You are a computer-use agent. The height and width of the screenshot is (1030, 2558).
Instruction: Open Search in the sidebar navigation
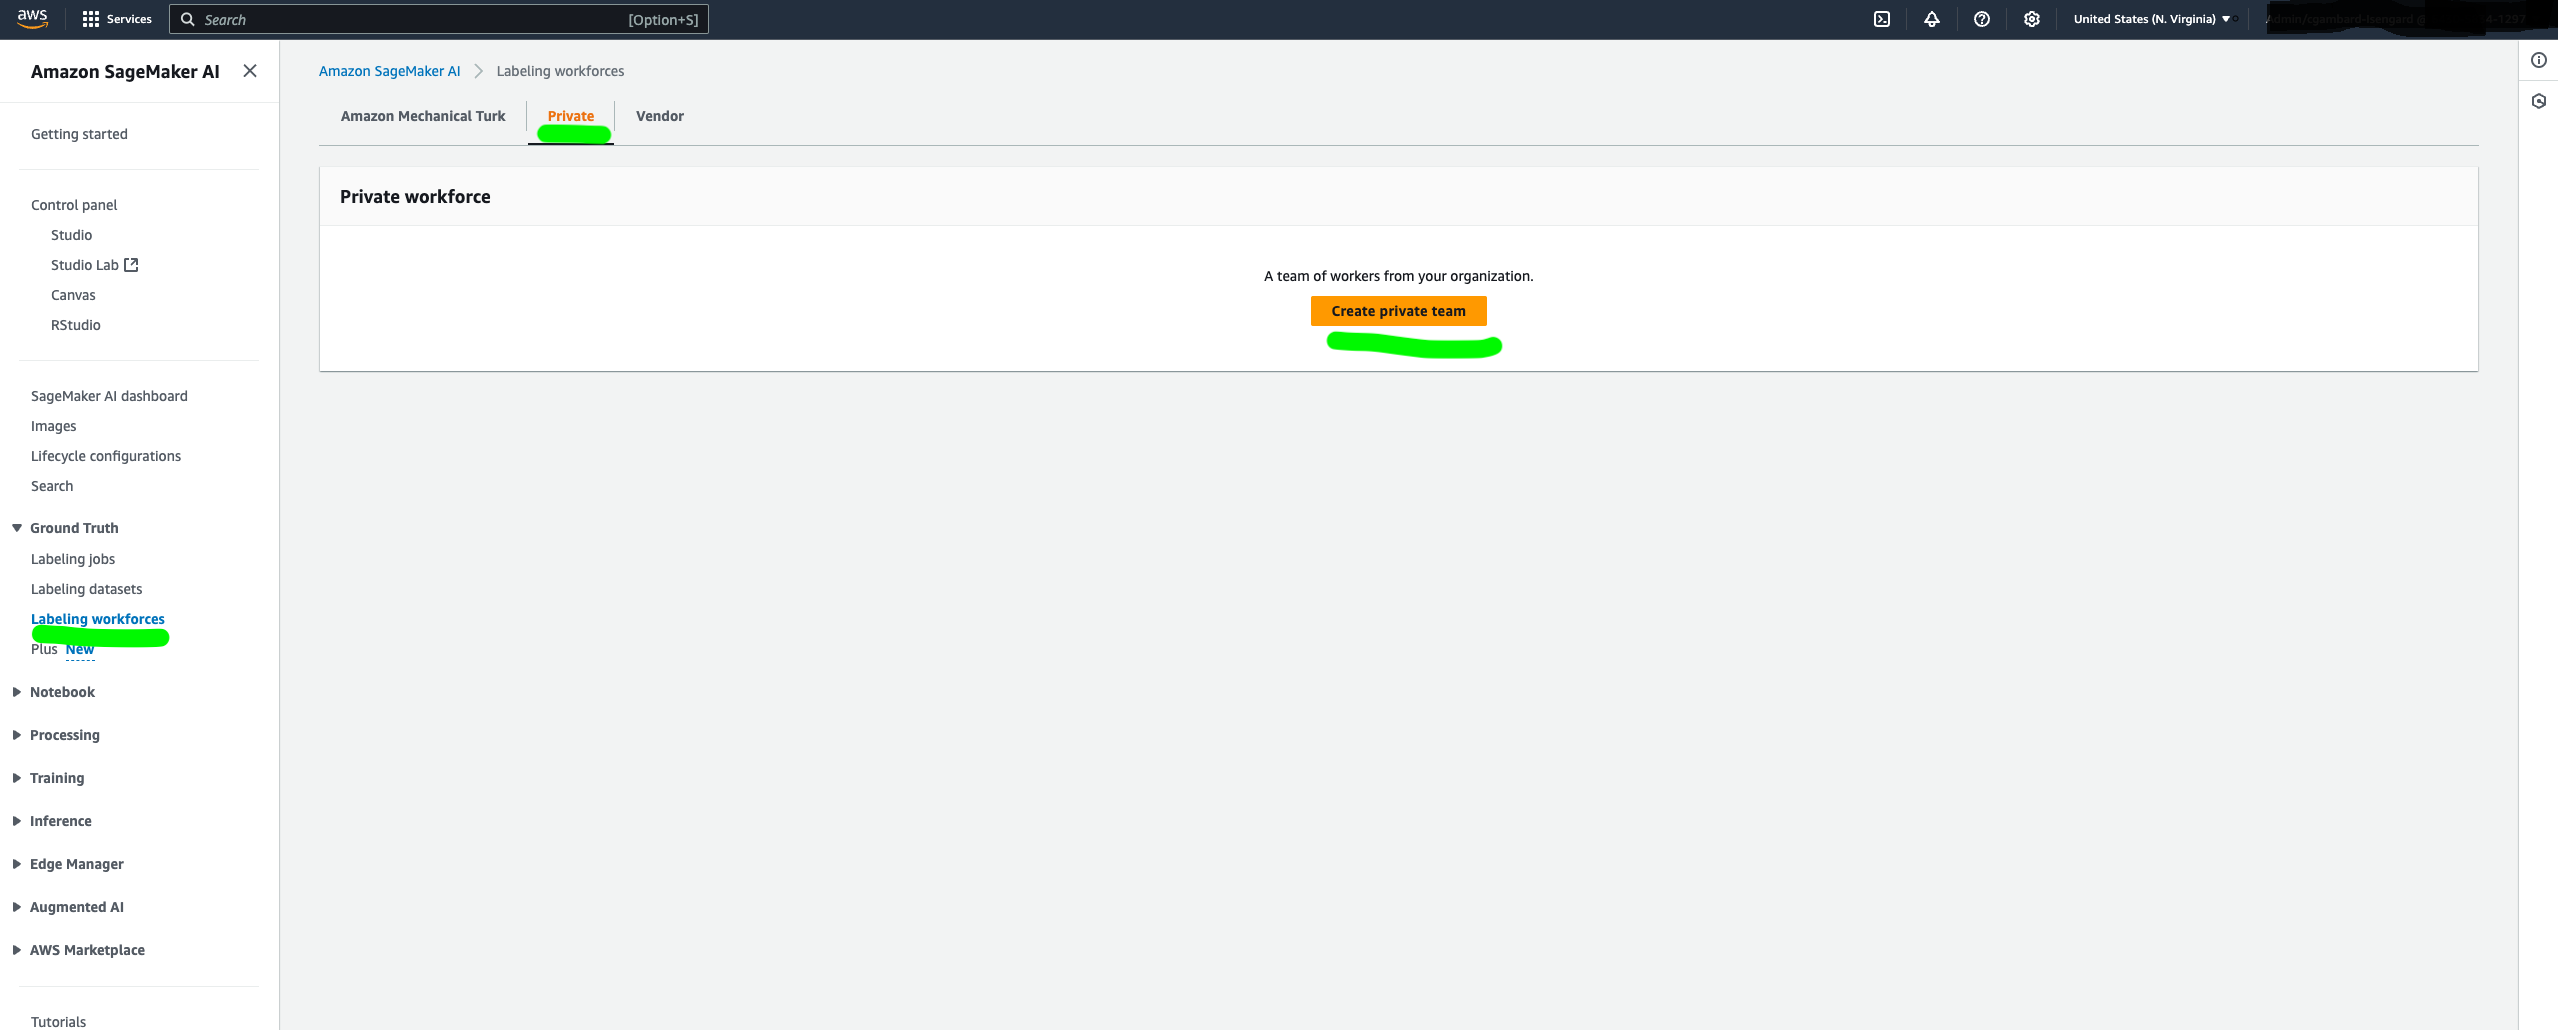pyautogui.click(x=52, y=486)
